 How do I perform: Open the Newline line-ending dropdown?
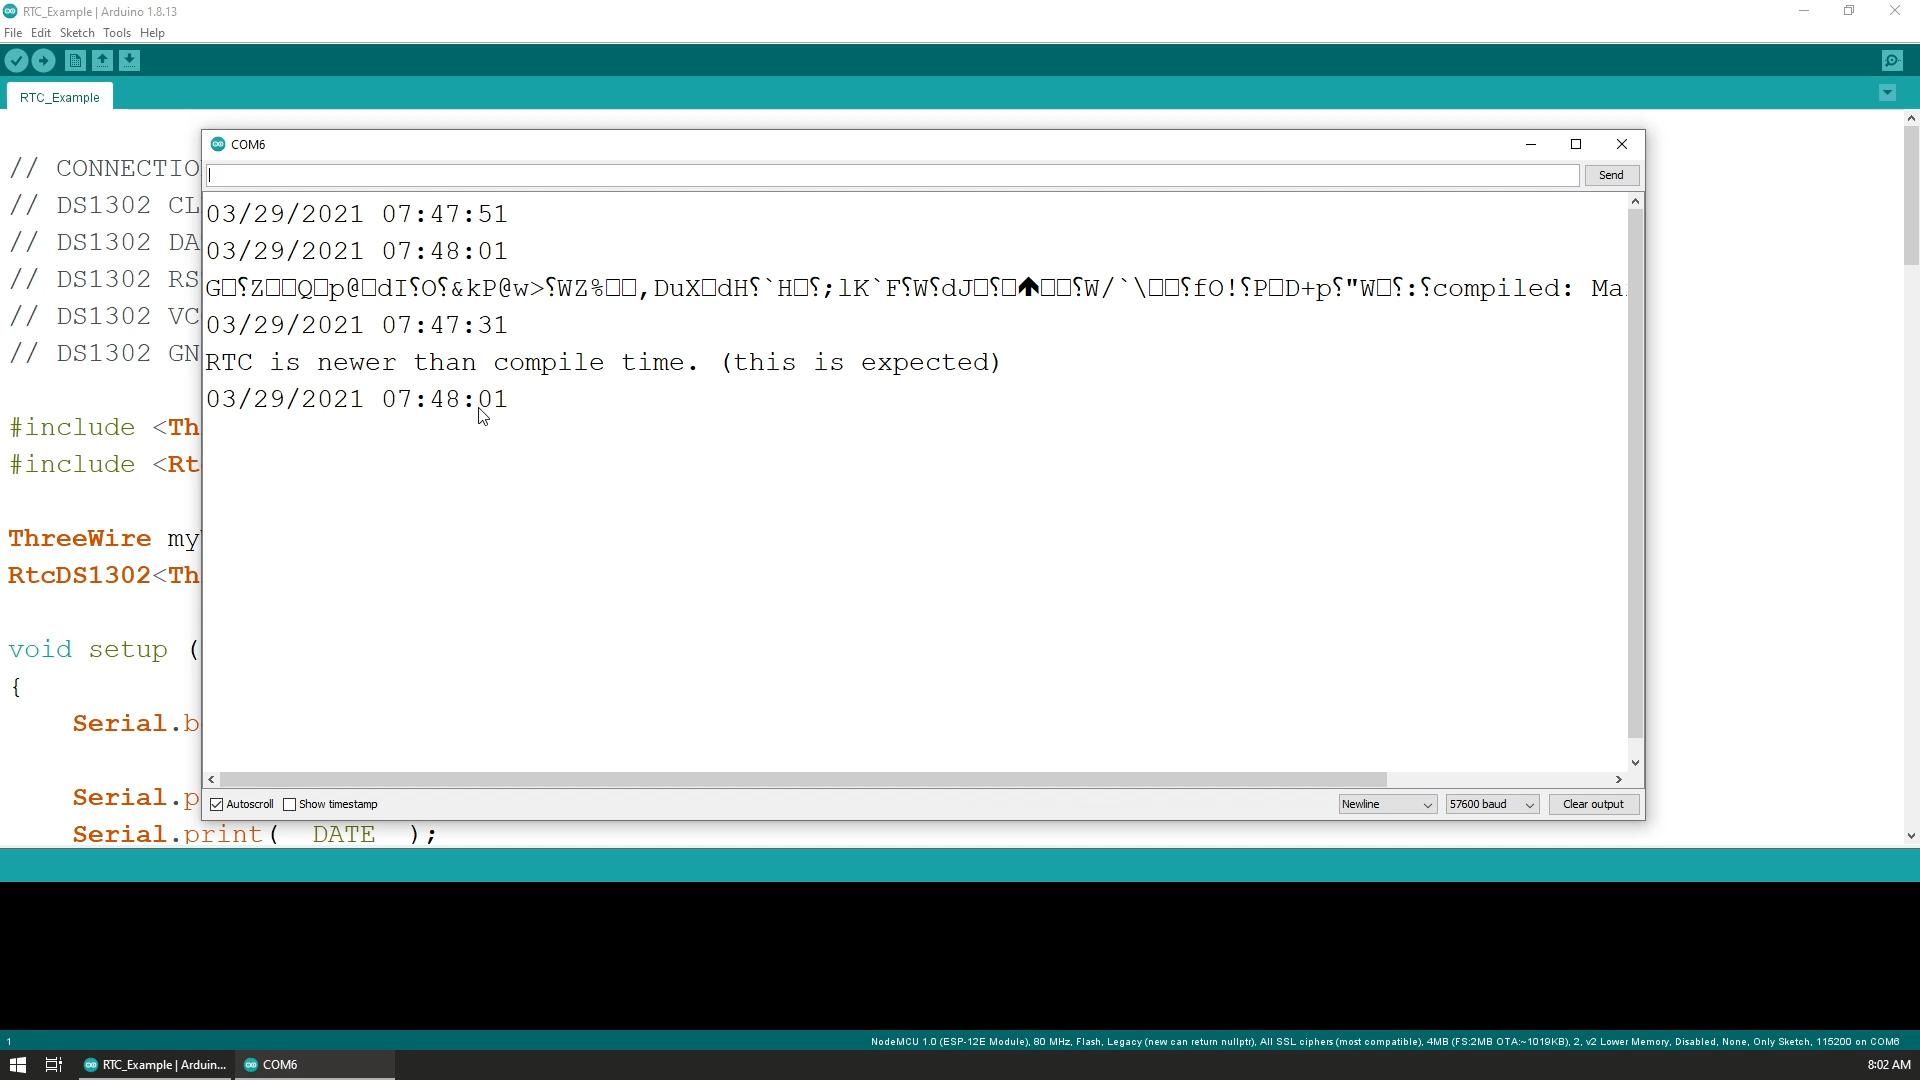pyautogui.click(x=1387, y=805)
